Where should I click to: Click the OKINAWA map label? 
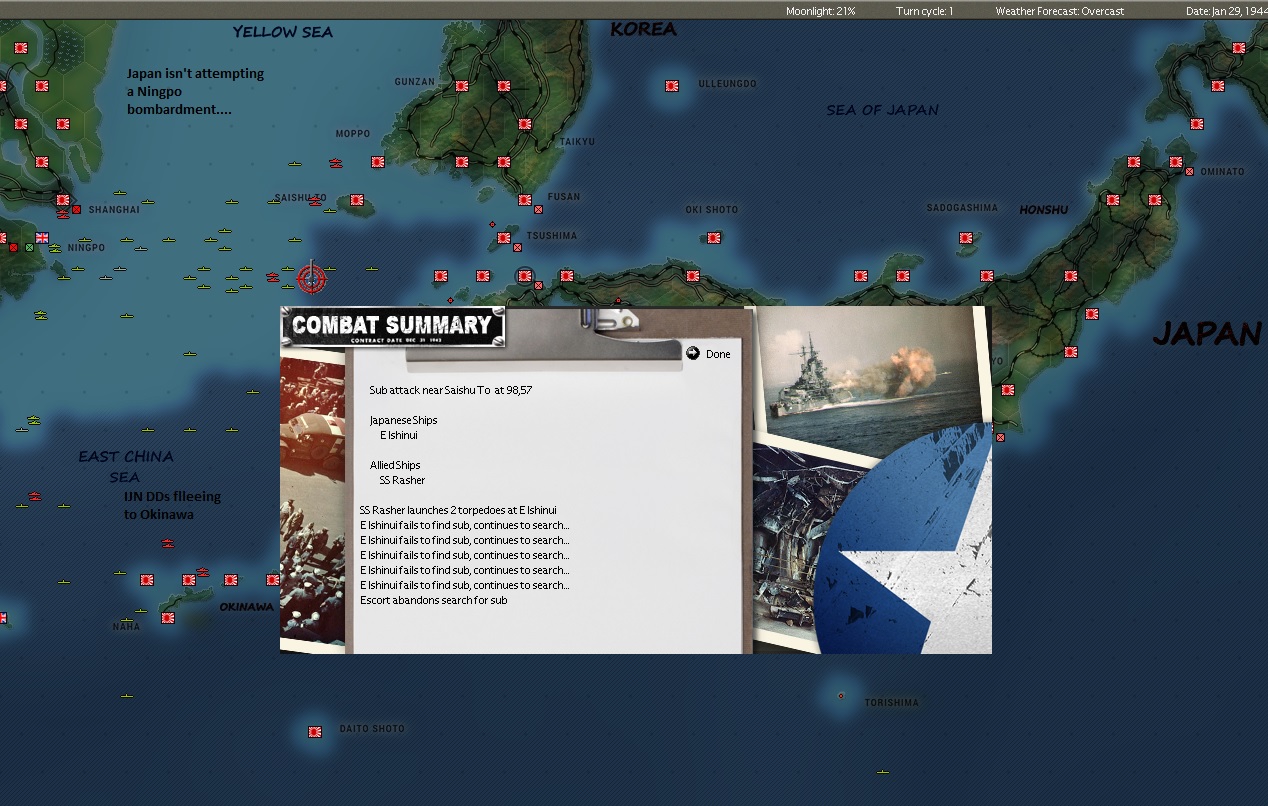click(x=246, y=607)
